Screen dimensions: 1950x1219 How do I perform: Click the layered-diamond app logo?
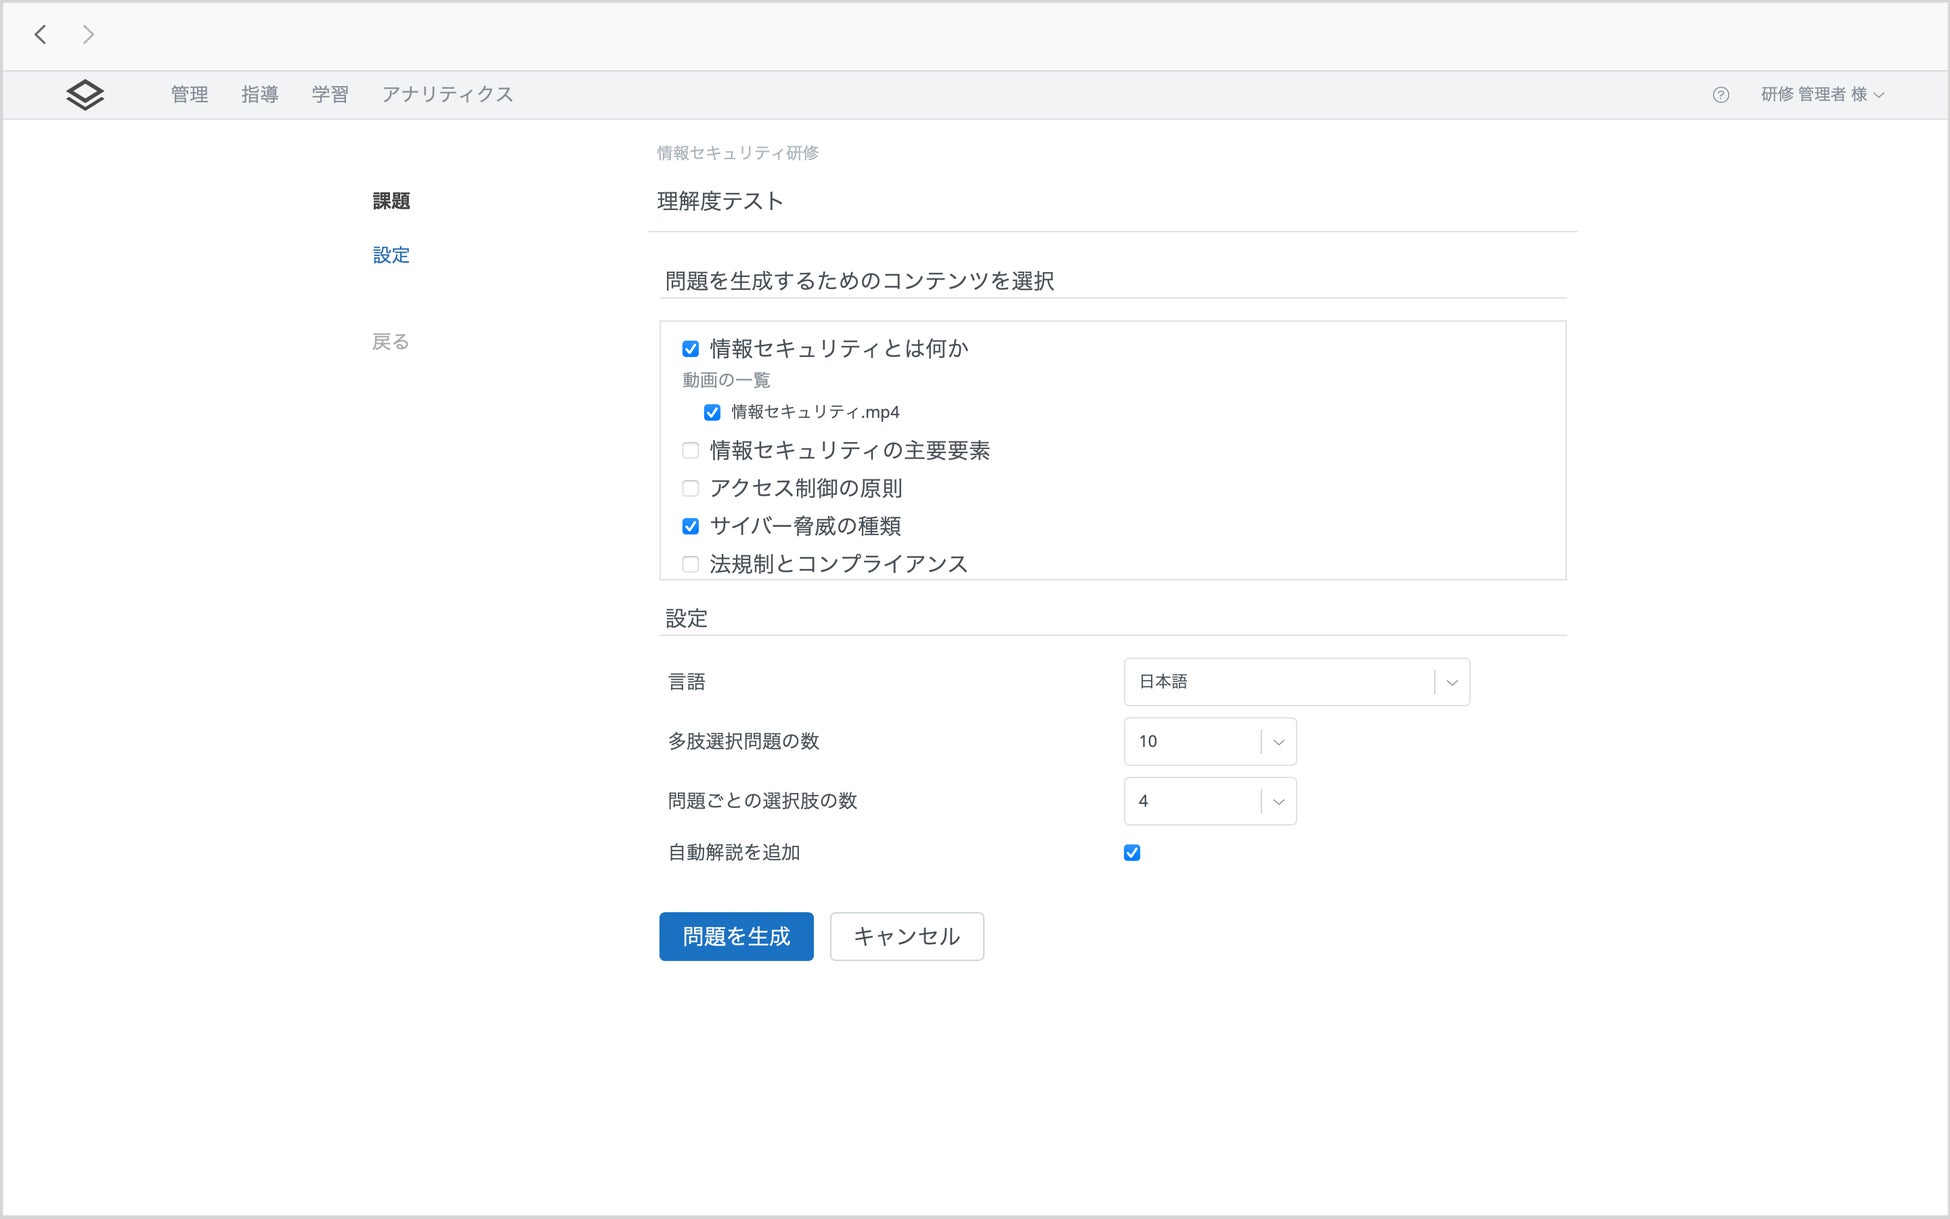tap(85, 95)
